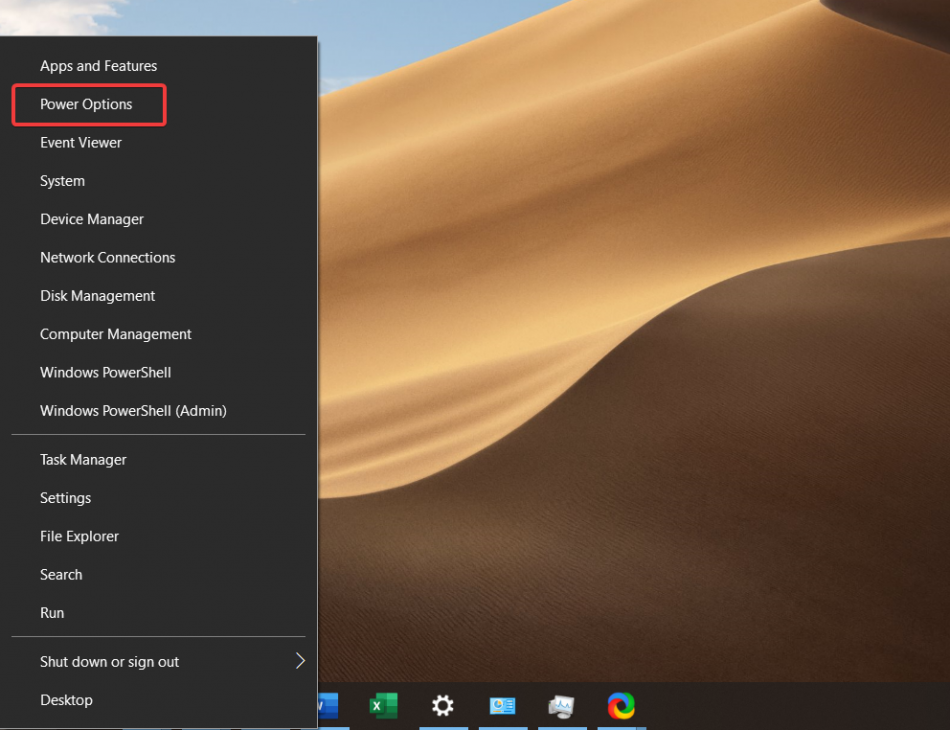
Task: Select Power Options from the menu
Action: (x=158, y=104)
